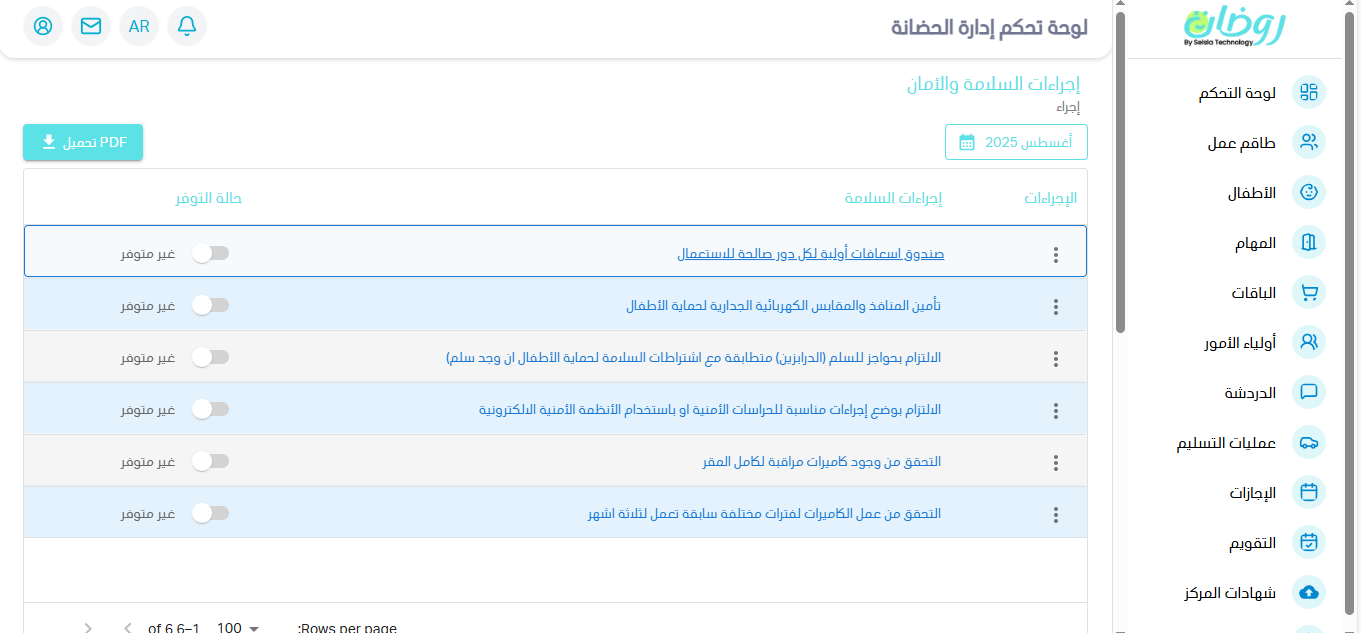Open the عمليات التسليم deliveries icon
The height and width of the screenshot is (633, 1361).
[1308, 442]
